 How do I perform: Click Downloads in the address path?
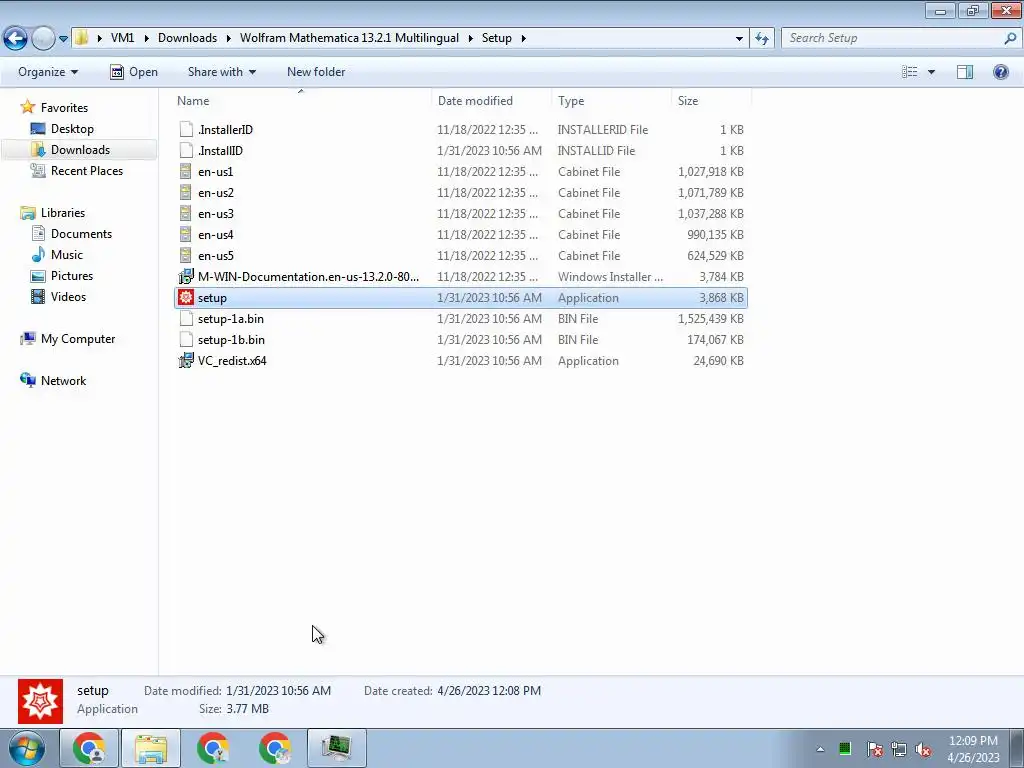pyautogui.click(x=187, y=38)
